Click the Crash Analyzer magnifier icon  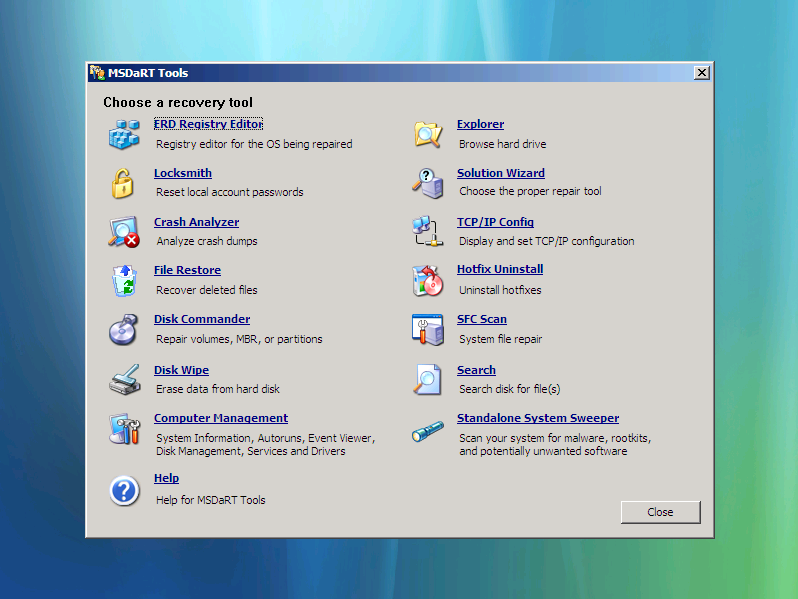pyautogui.click(x=124, y=232)
